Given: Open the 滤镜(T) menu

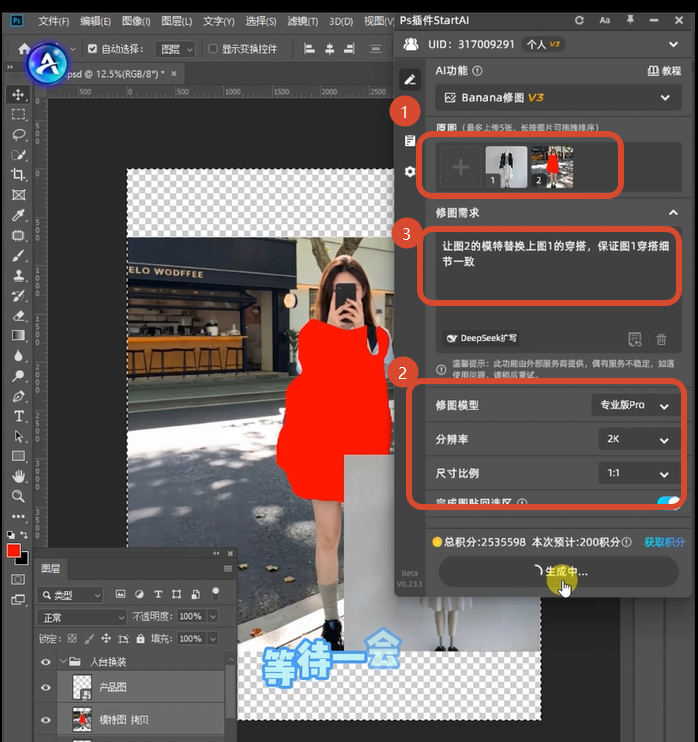Looking at the screenshot, I should (x=303, y=21).
